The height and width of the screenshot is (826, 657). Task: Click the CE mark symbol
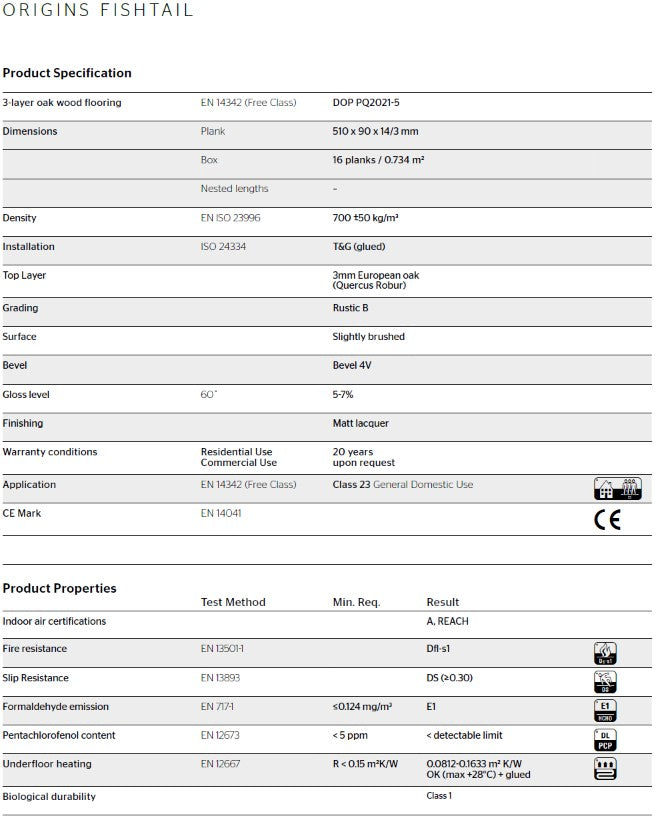607,520
